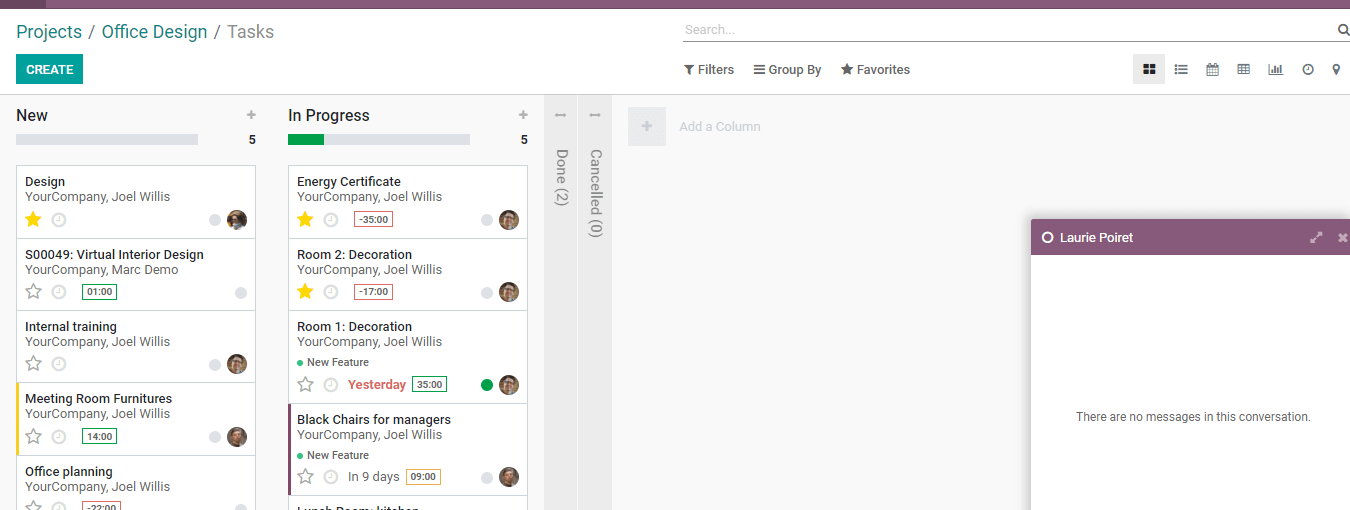Open the Activity view clock icon

(1307, 69)
